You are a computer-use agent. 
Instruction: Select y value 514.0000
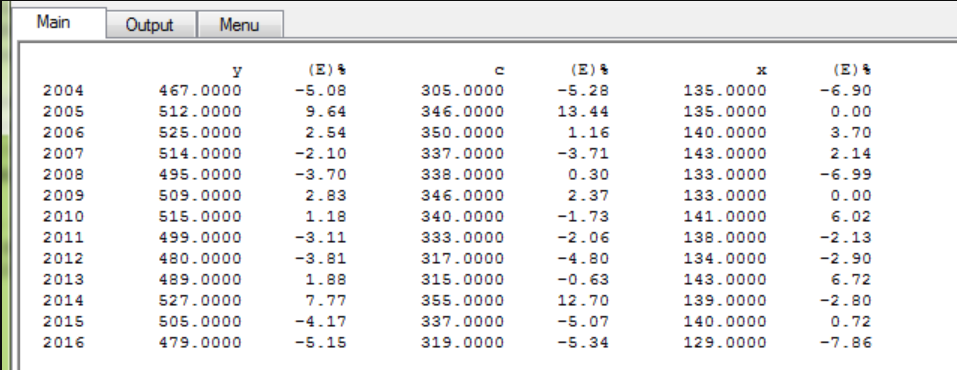(x=200, y=153)
